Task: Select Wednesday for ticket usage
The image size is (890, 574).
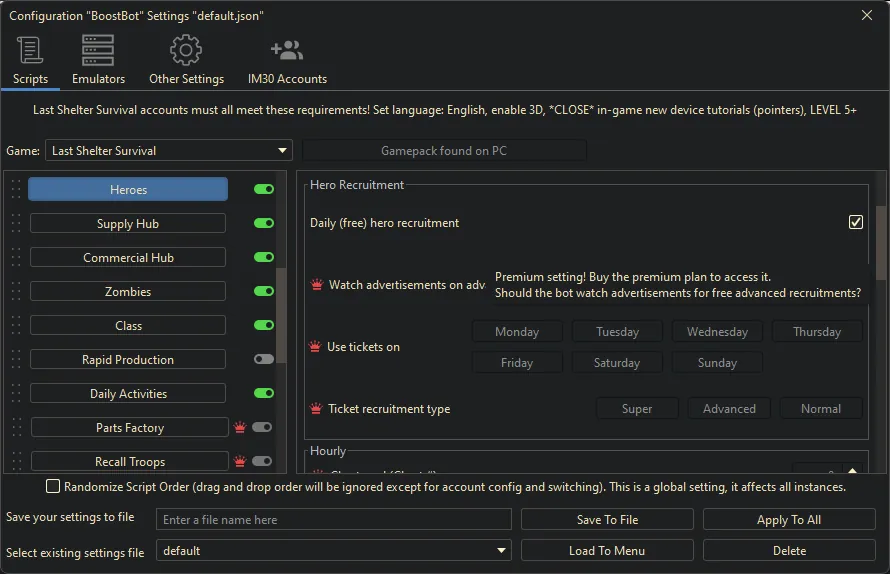Action: [717, 331]
